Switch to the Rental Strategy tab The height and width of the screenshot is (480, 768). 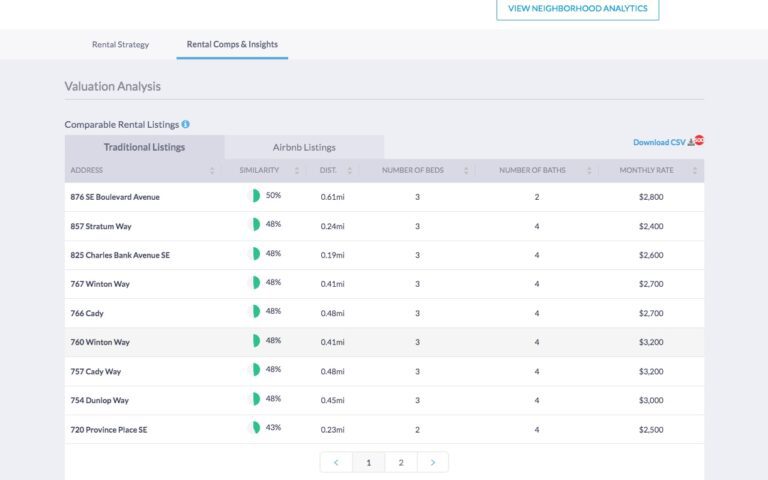[x=120, y=44]
